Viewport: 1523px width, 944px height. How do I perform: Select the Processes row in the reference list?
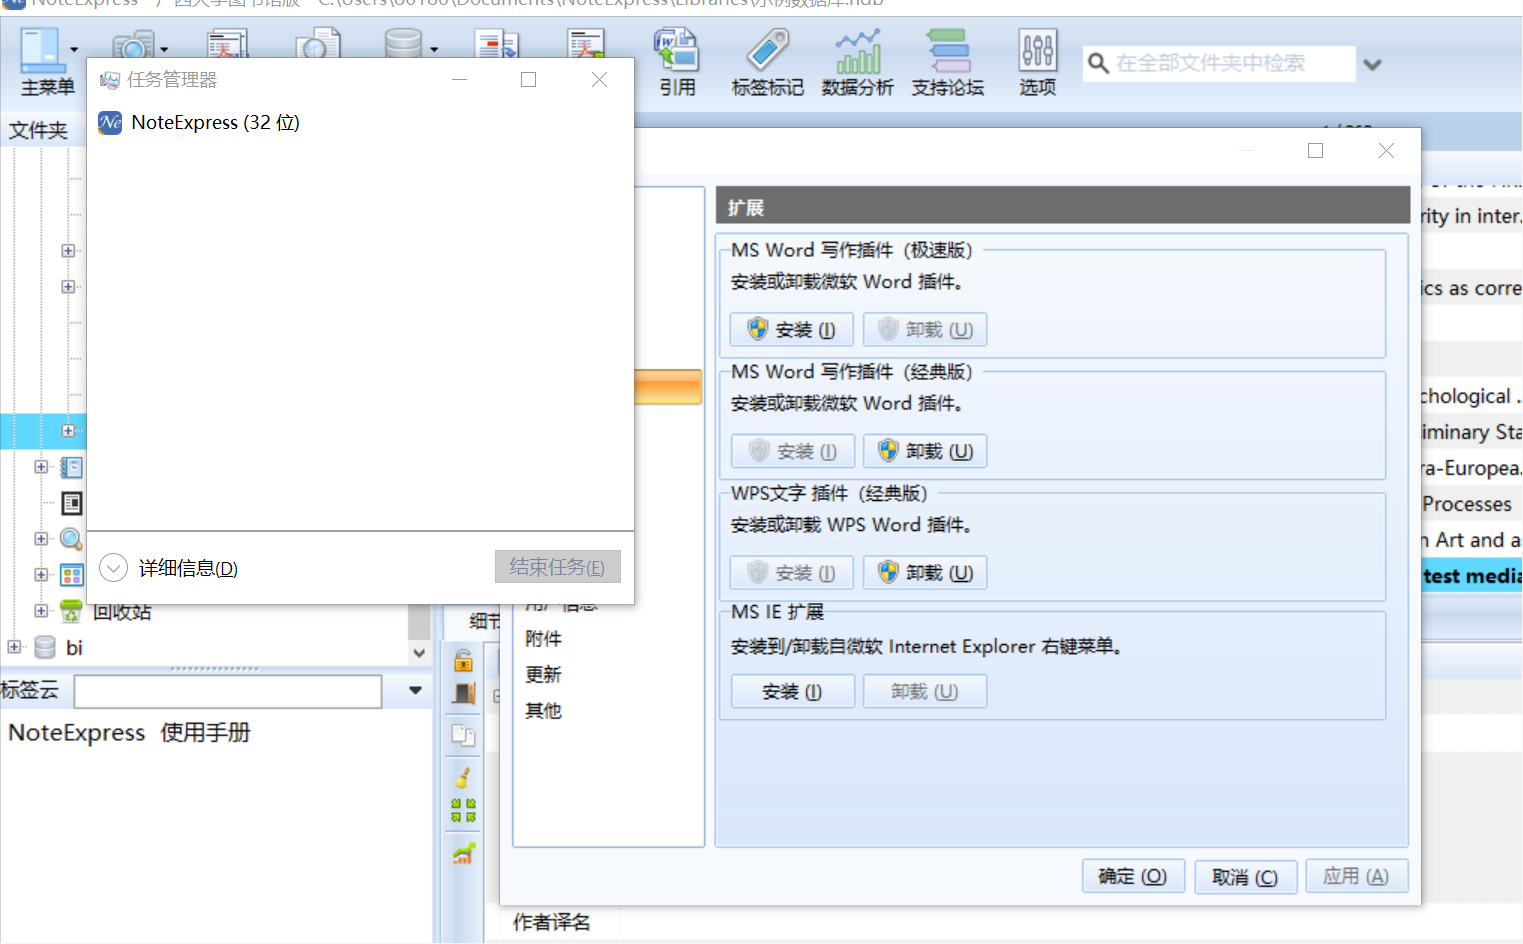pyautogui.click(x=1472, y=504)
